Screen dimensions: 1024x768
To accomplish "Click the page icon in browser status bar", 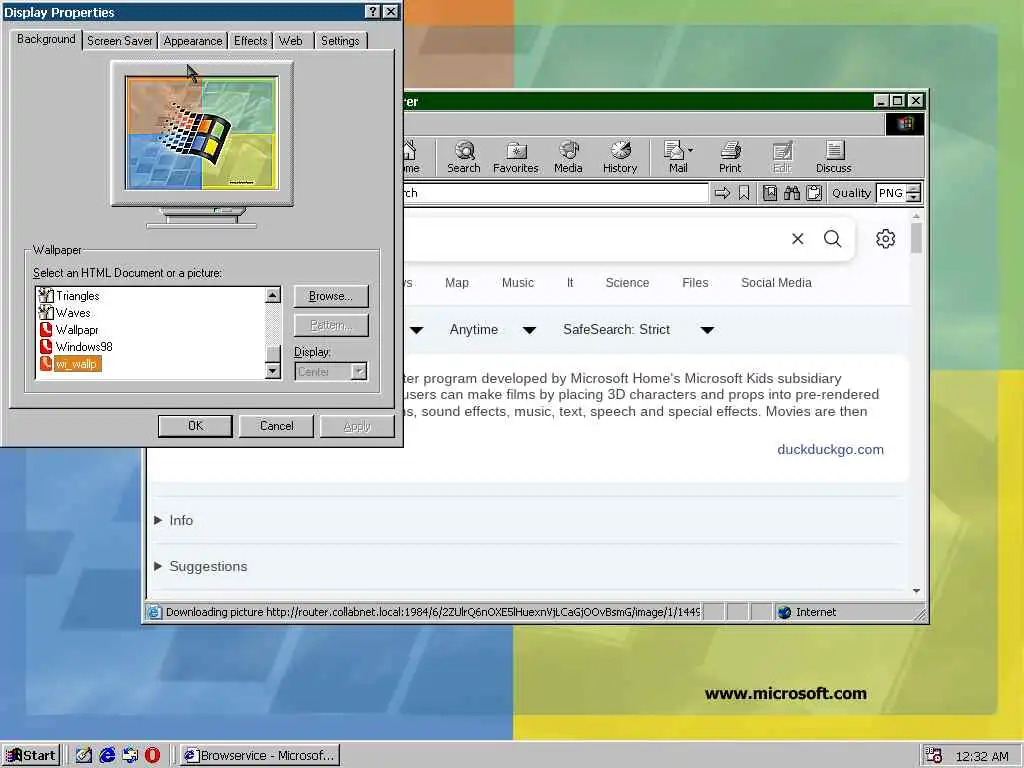I will click(154, 612).
